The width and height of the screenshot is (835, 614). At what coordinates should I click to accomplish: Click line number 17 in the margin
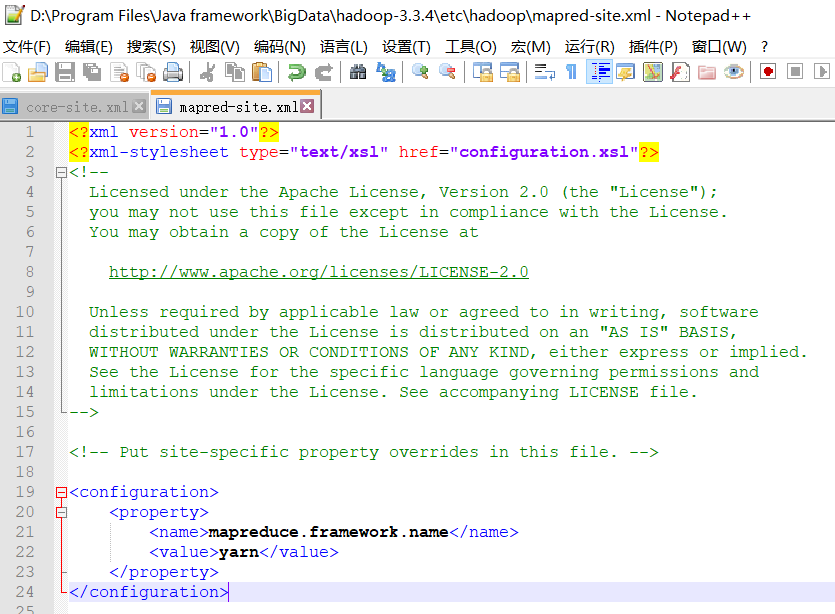[x=25, y=452]
